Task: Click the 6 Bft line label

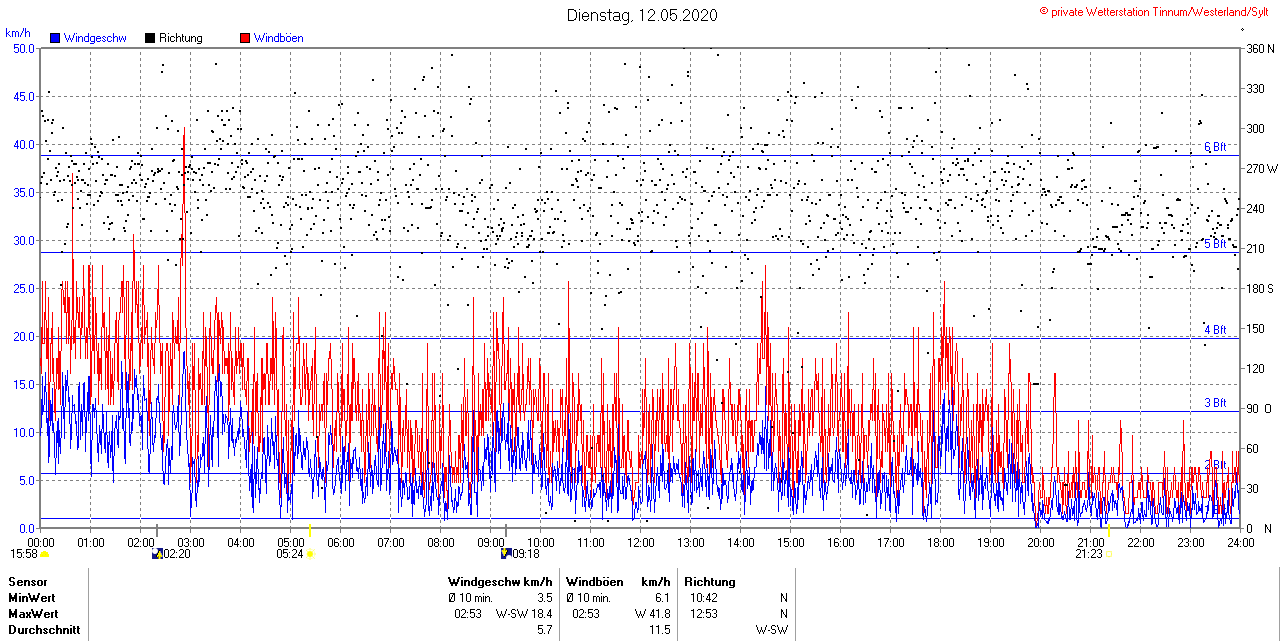Action: (1215, 147)
